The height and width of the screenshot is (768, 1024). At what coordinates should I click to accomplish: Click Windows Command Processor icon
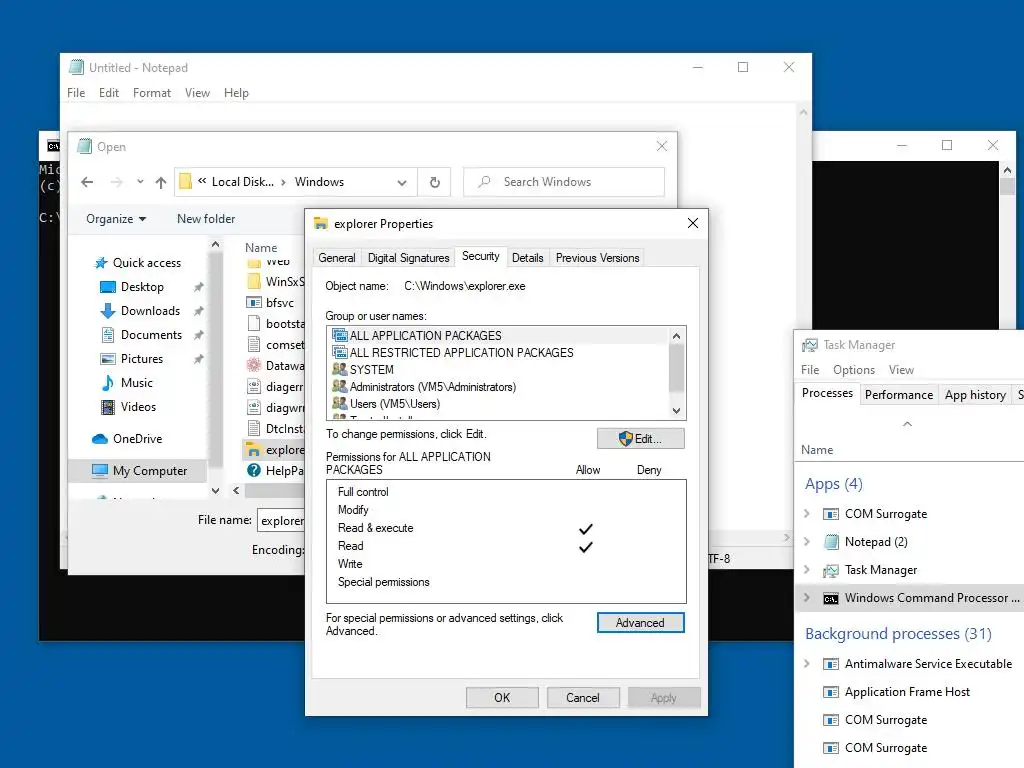pyautogui.click(x=831, y=598)
